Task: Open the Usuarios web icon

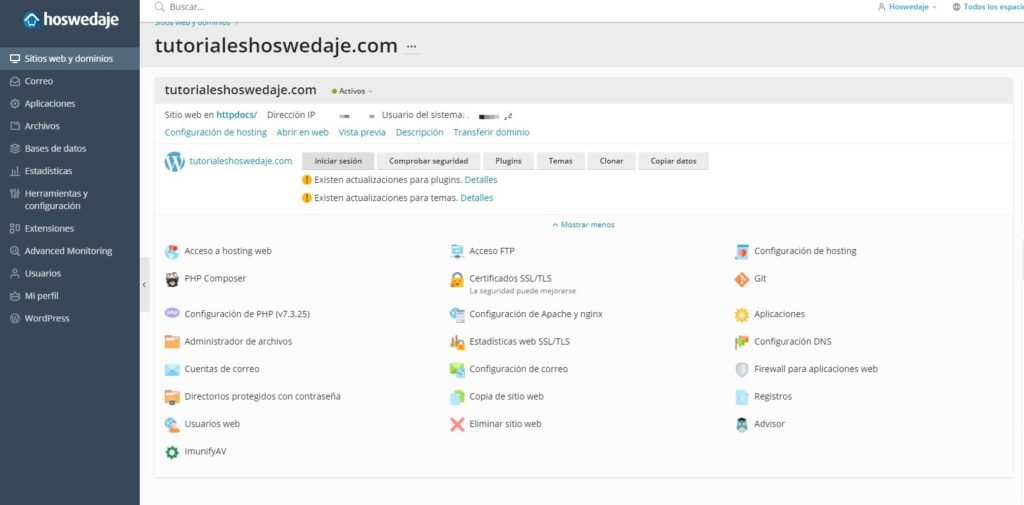Action: [172, 424]
